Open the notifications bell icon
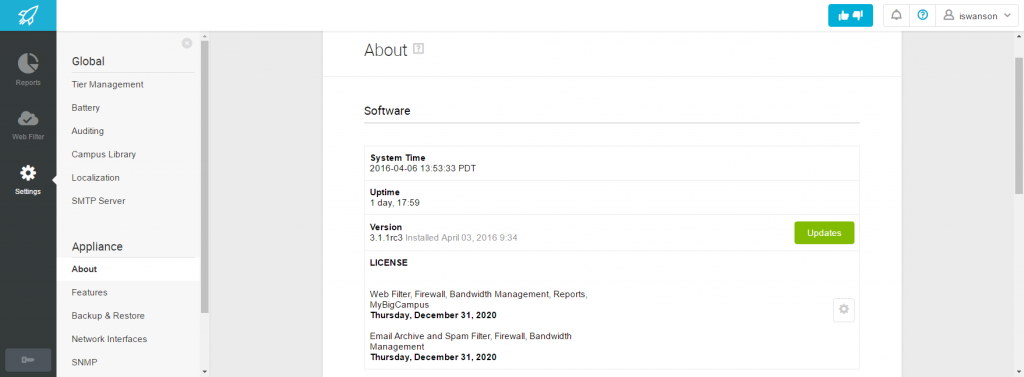1024x377 pixels. (896, 16)
